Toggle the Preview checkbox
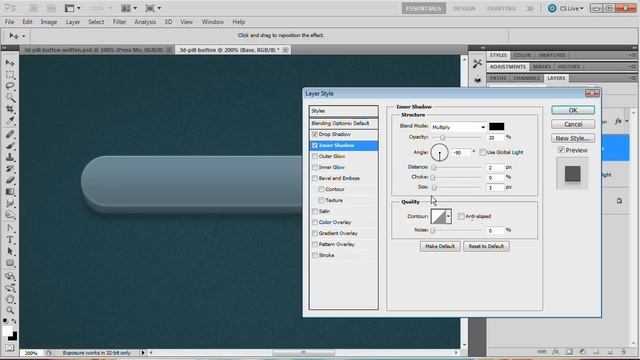The width and height of the screenshot is (640, 360). [x=561, y=150]
